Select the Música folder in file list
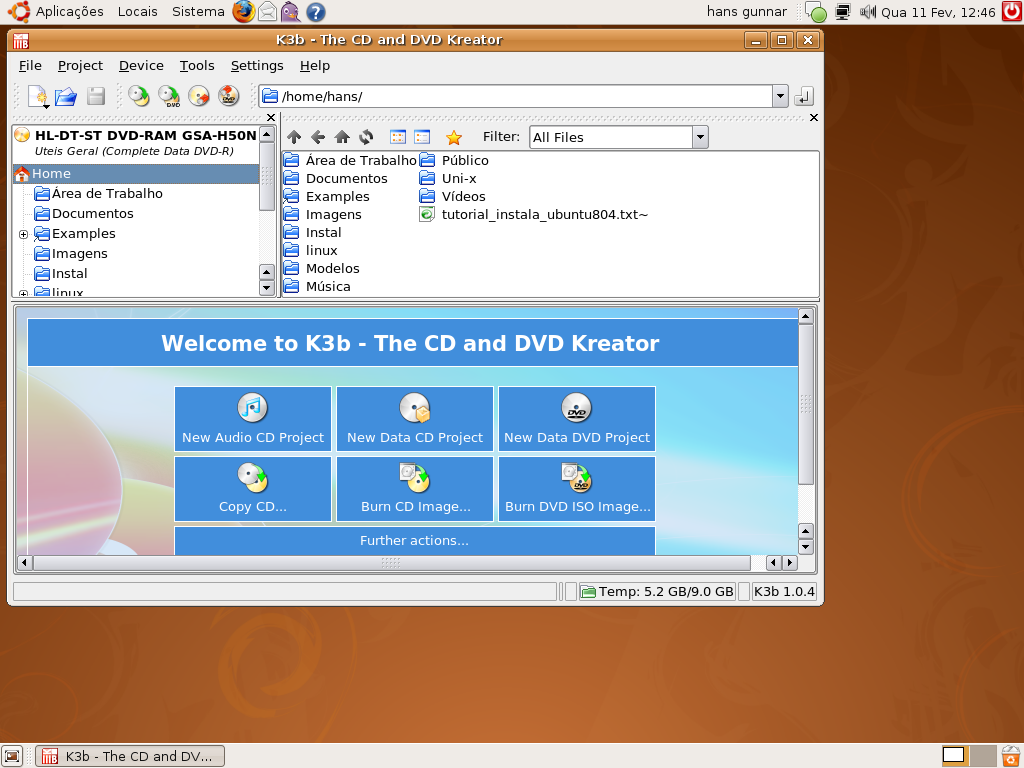1024x768 pixels. (x=317, y=286)
